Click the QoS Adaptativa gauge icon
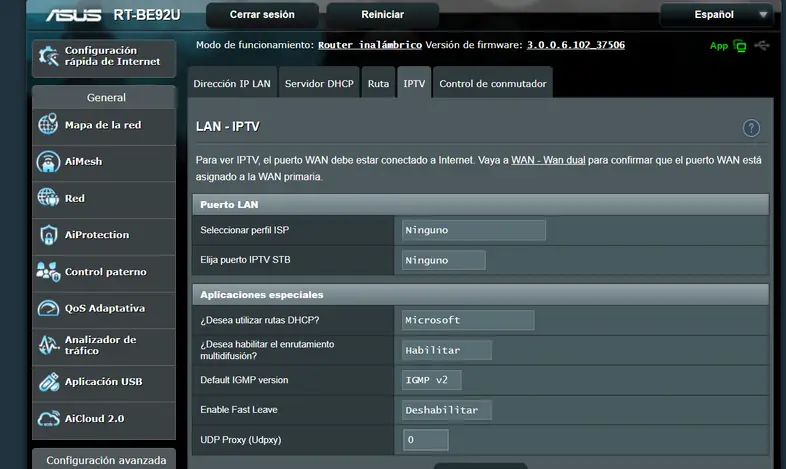 pos(48,308)
